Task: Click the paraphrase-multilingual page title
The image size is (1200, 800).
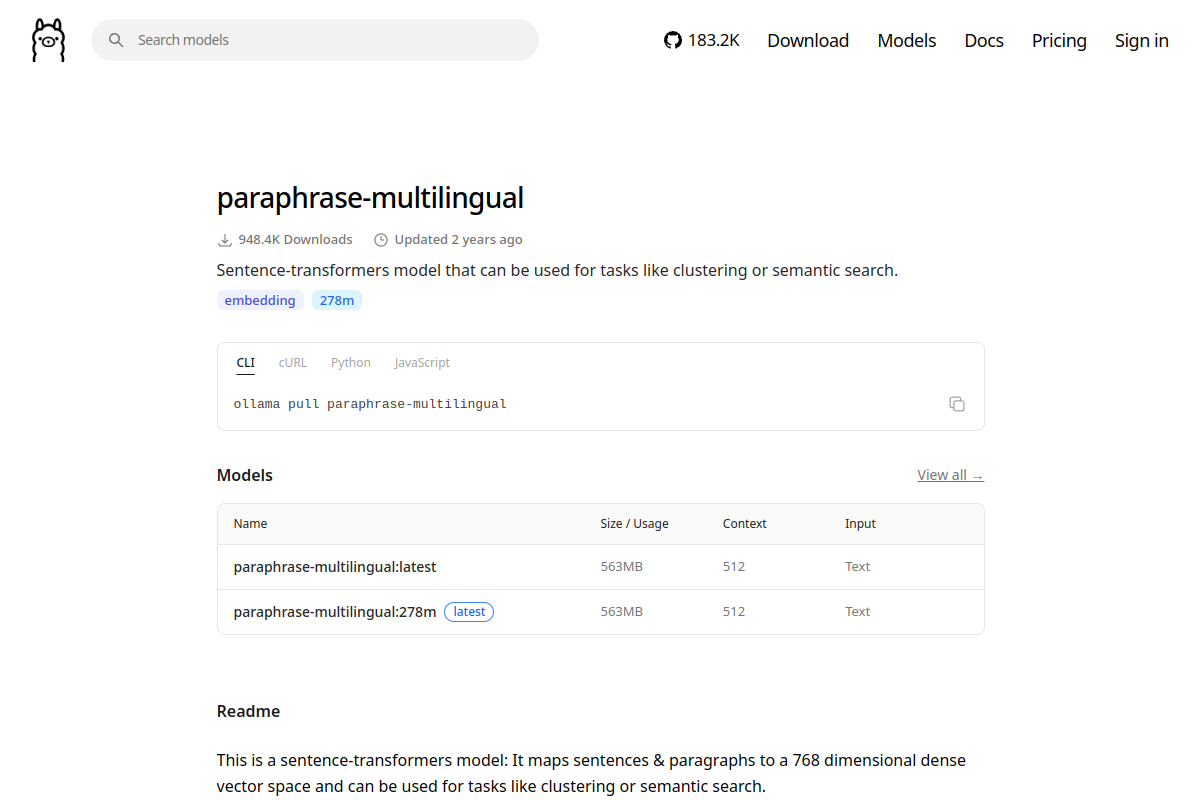Action: (x=370, y=198)
